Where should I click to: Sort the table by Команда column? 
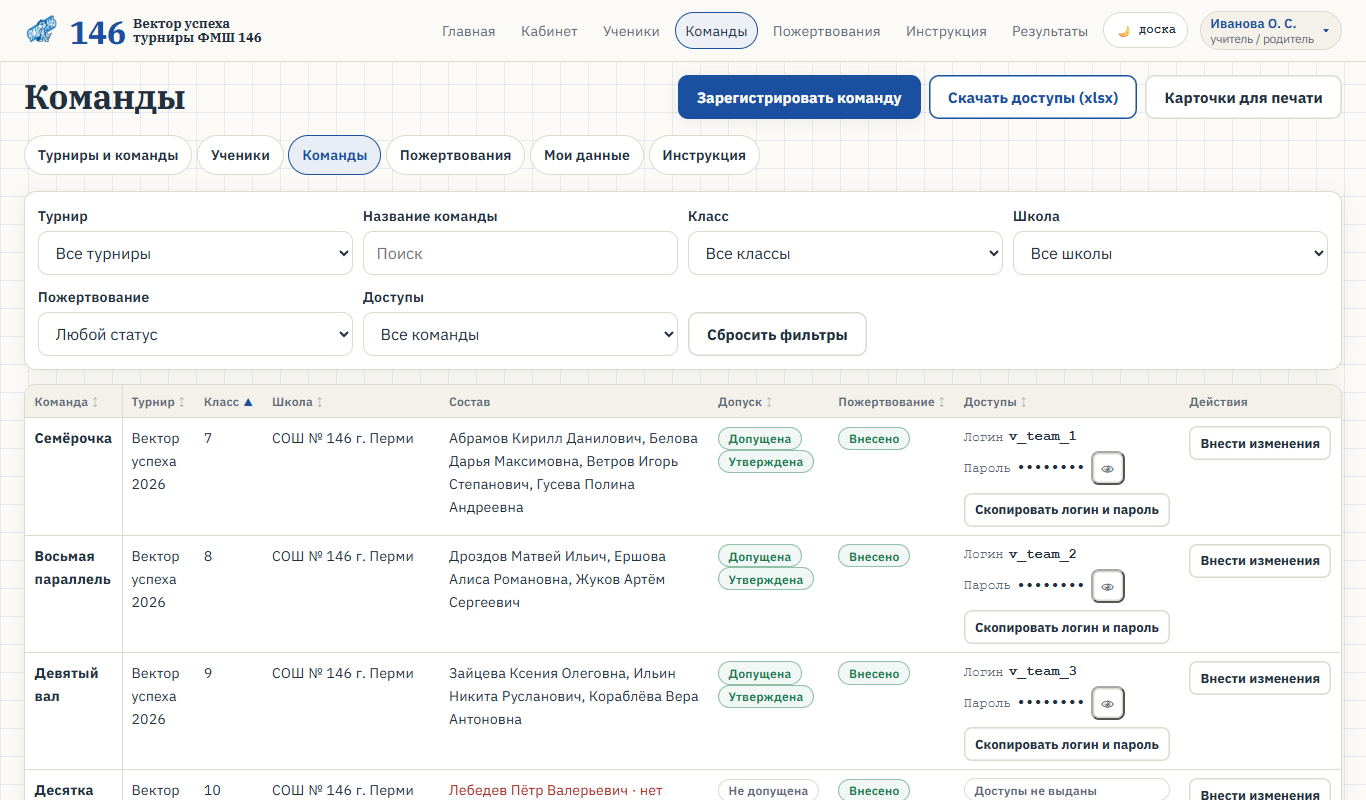(x=67, y=402)
